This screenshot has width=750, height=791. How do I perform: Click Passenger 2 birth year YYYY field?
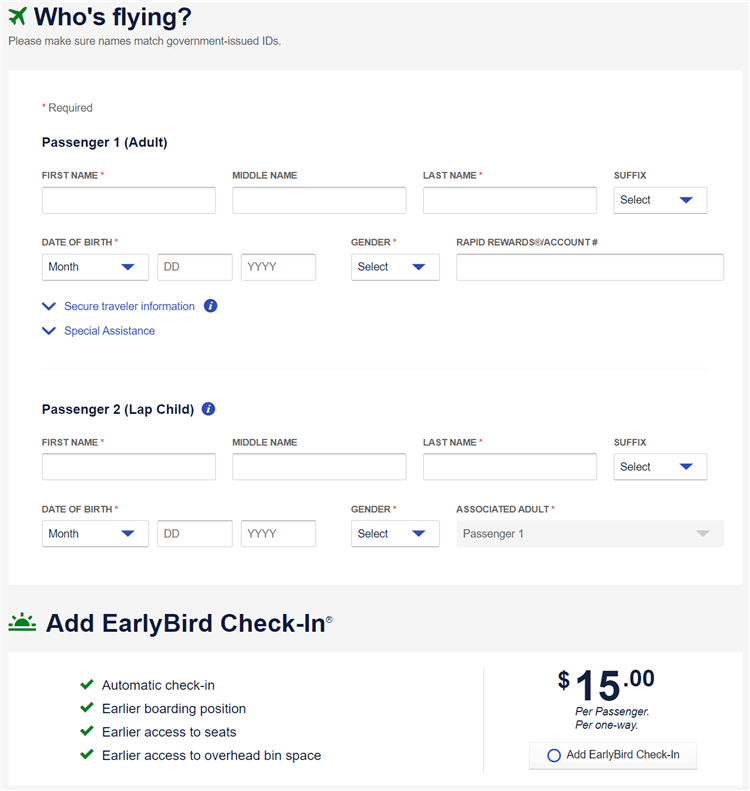pyautogui.click(x=278, y=534)
